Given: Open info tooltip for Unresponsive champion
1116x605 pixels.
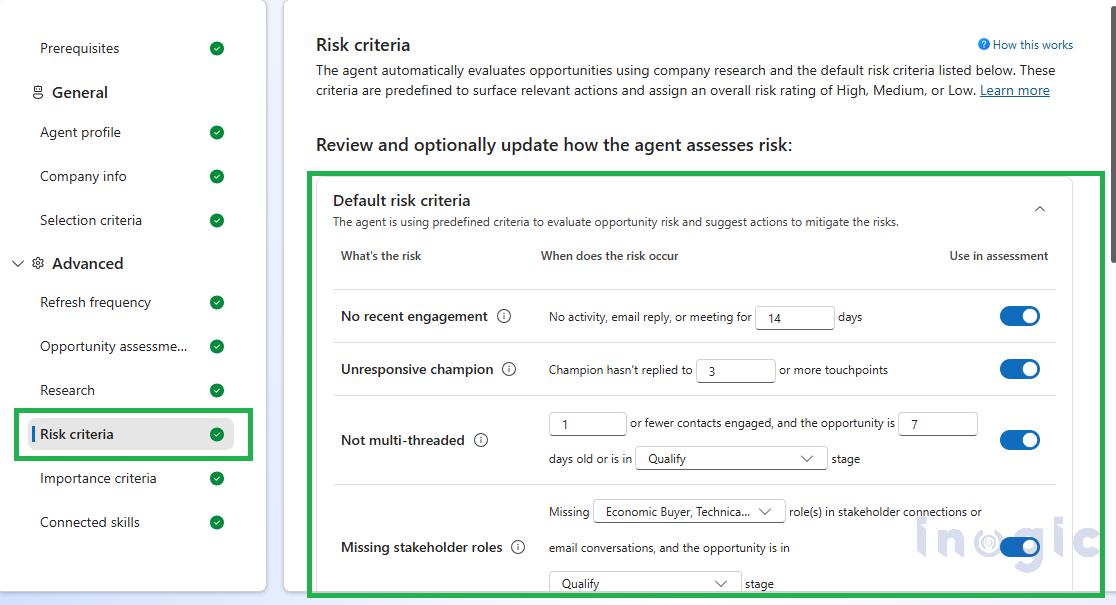Looking at the screenshot, I should [509, 369].
